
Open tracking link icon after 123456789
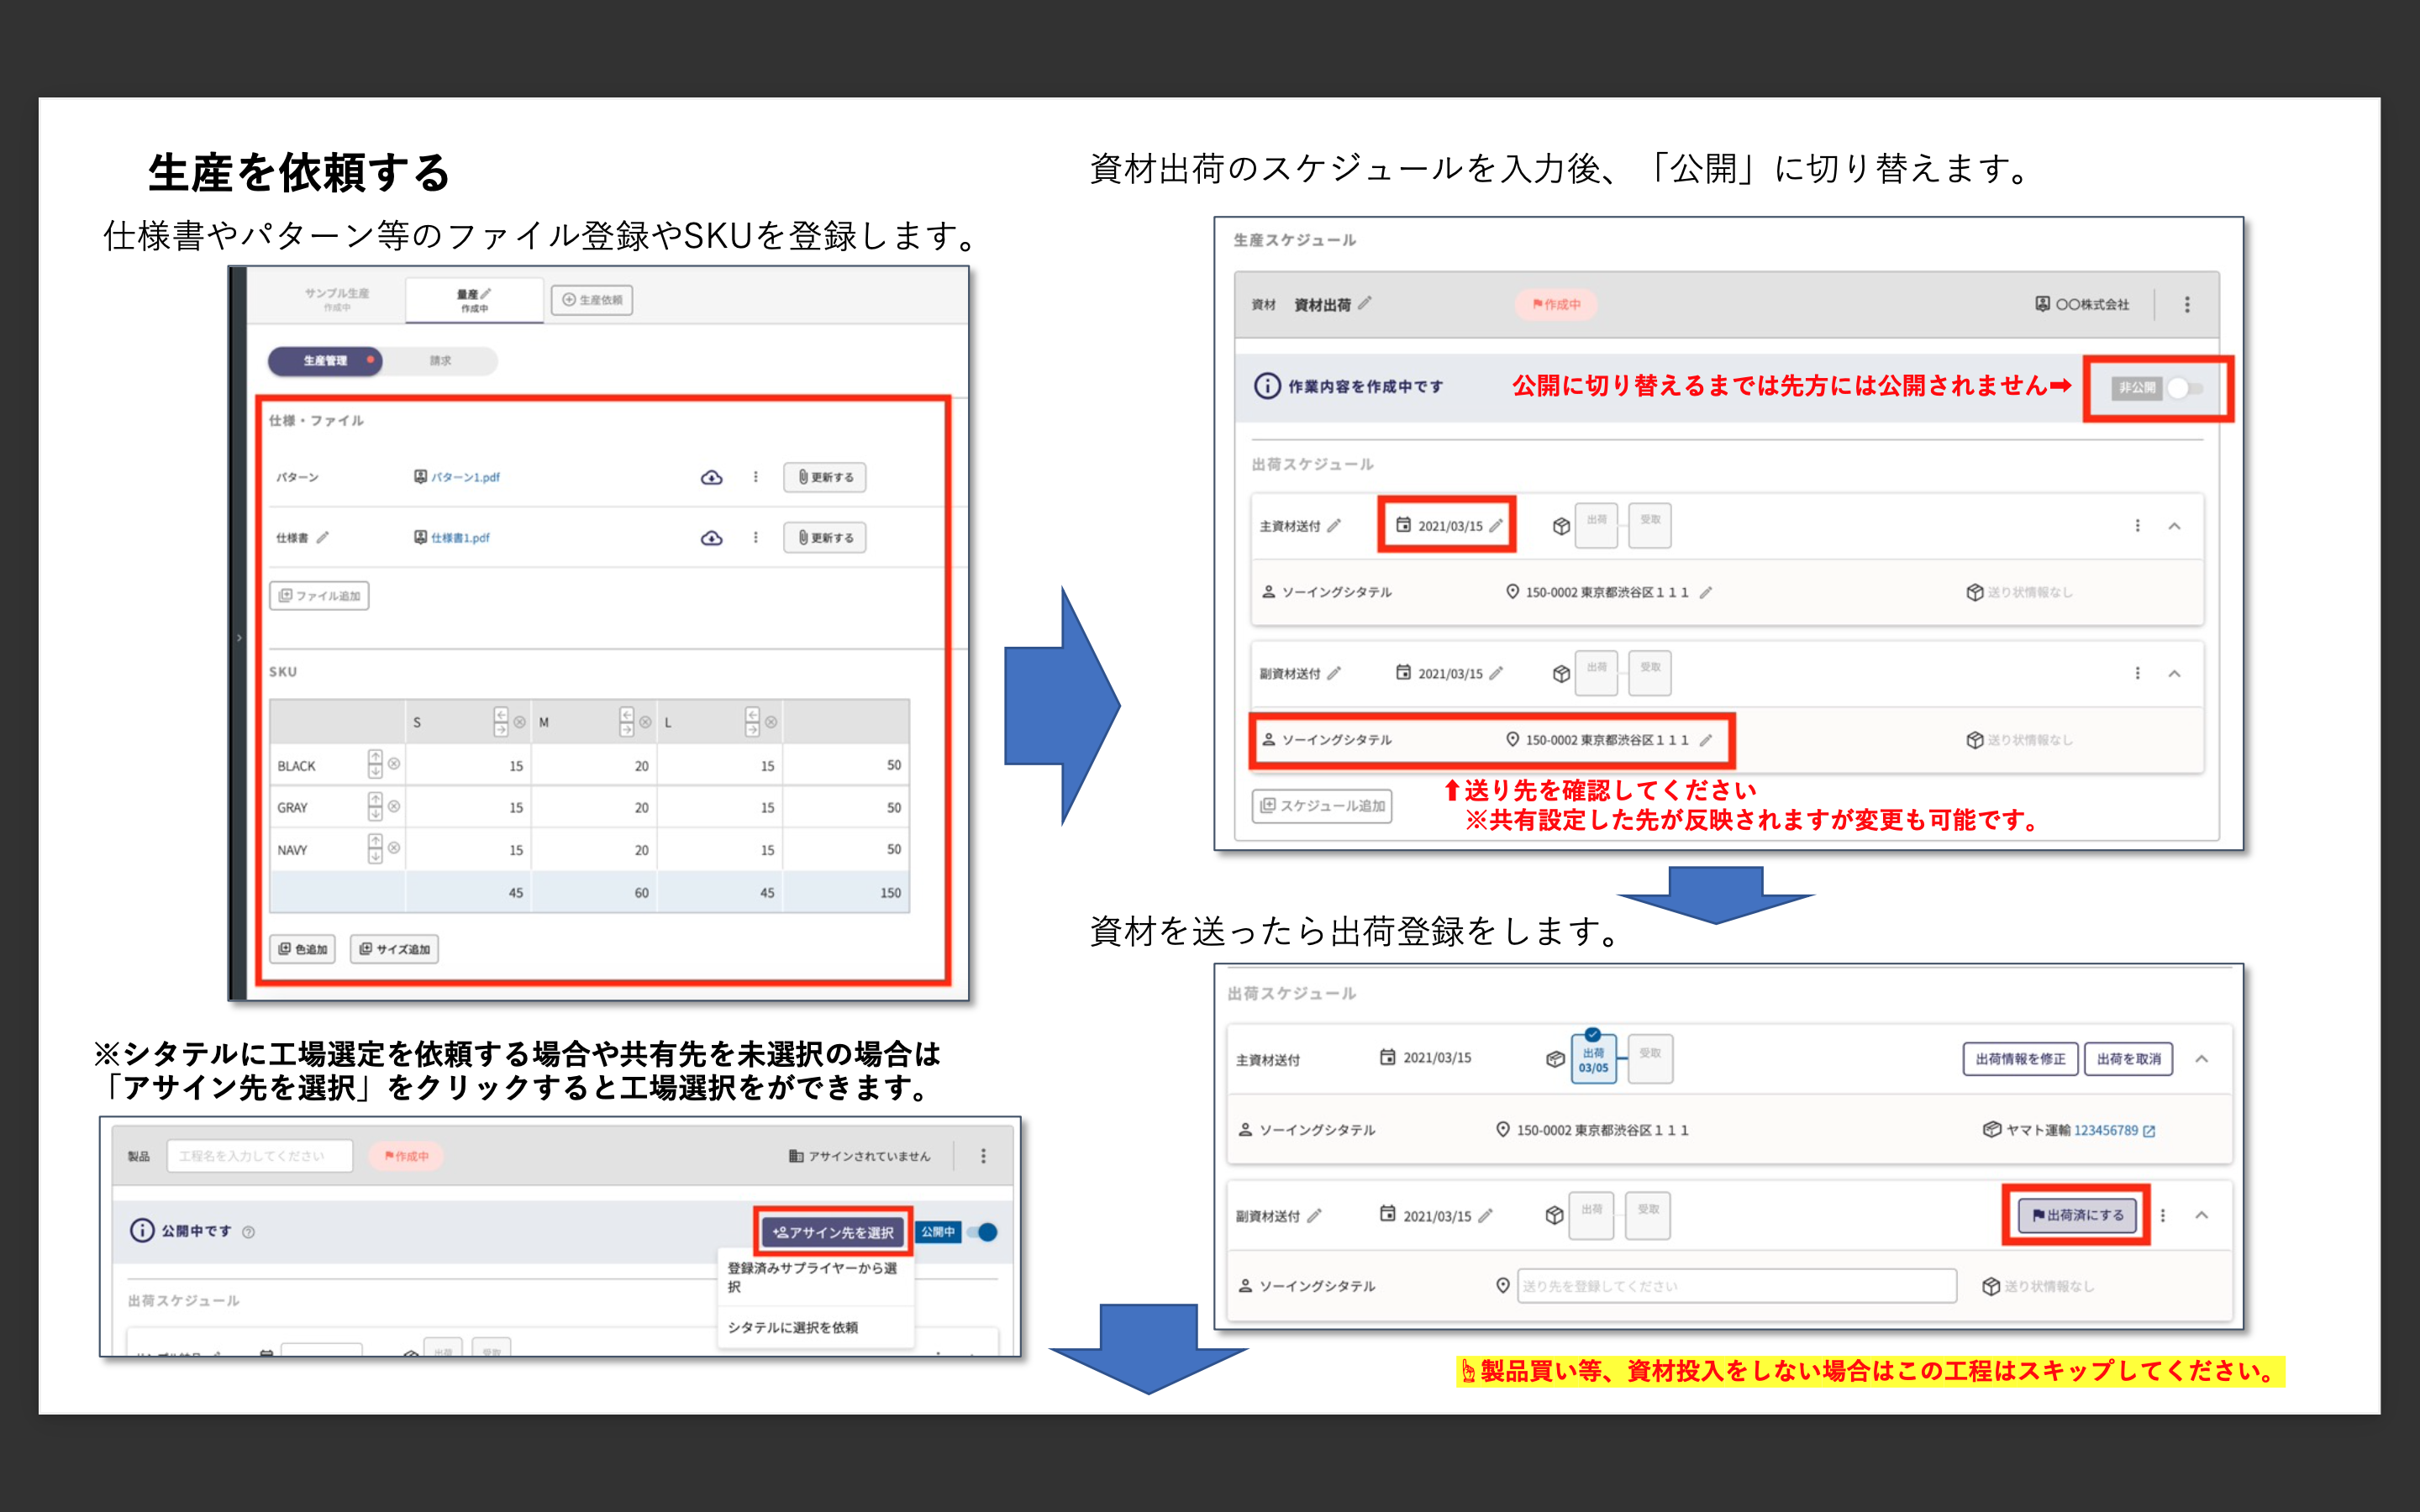(2149, 1131)
